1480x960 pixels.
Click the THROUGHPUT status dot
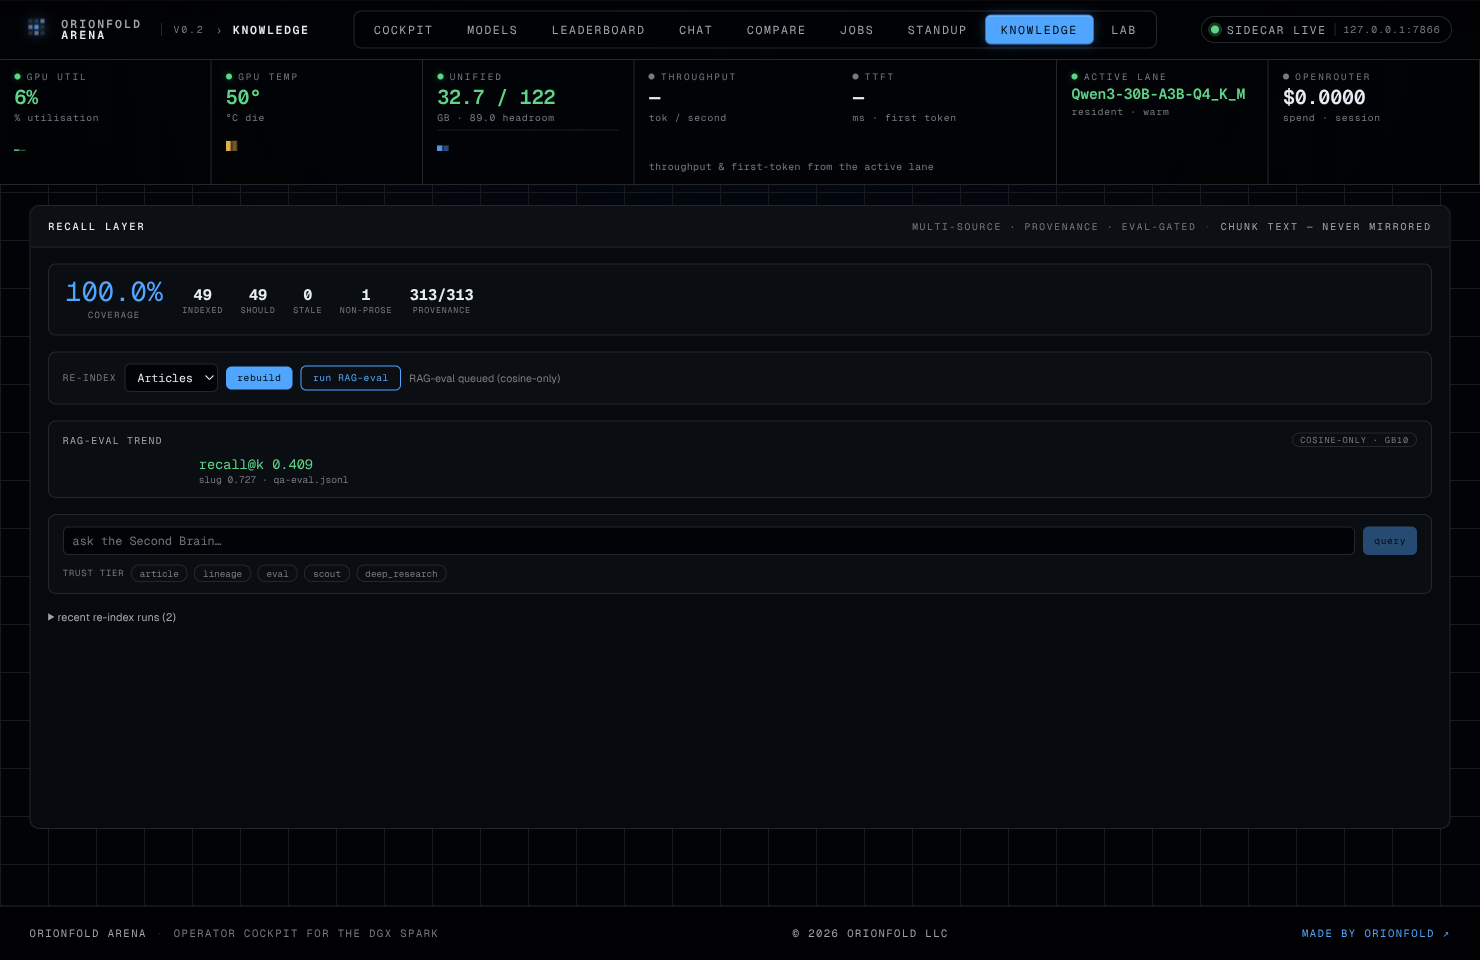[652, 77]
